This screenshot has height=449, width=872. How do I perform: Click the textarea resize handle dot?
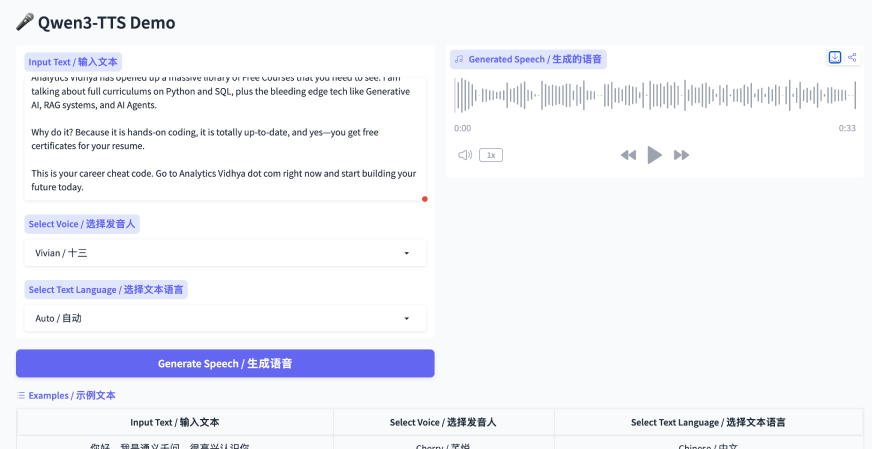click(425, 199)
